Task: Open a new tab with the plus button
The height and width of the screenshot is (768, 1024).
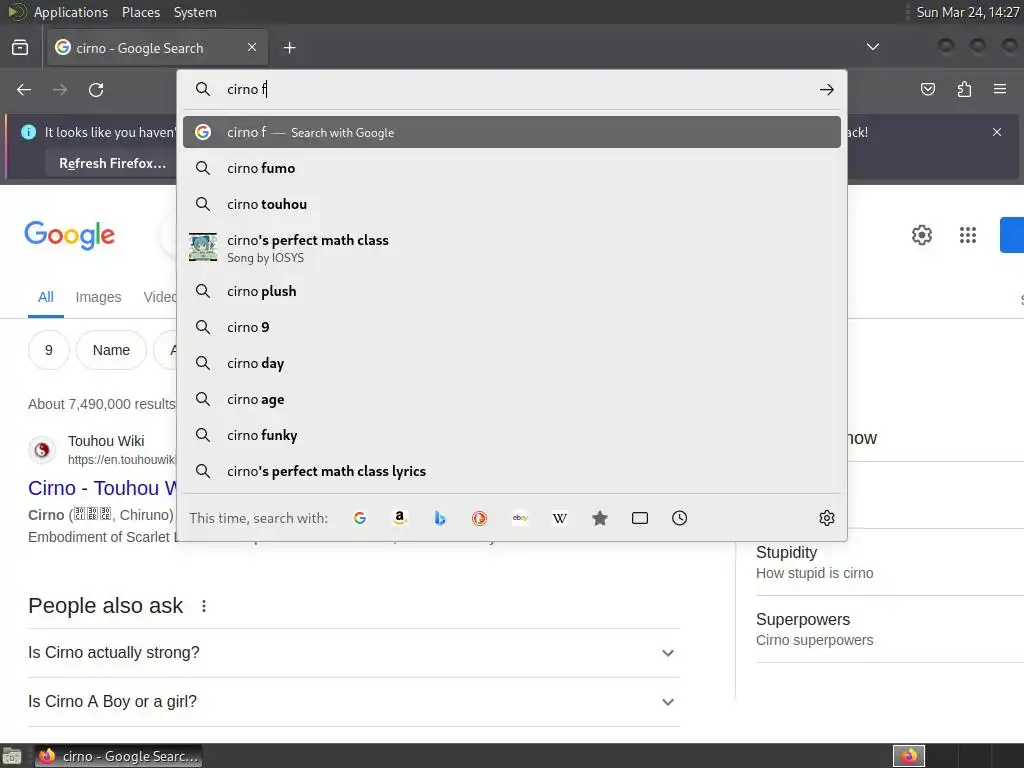Action: point(289,48)
